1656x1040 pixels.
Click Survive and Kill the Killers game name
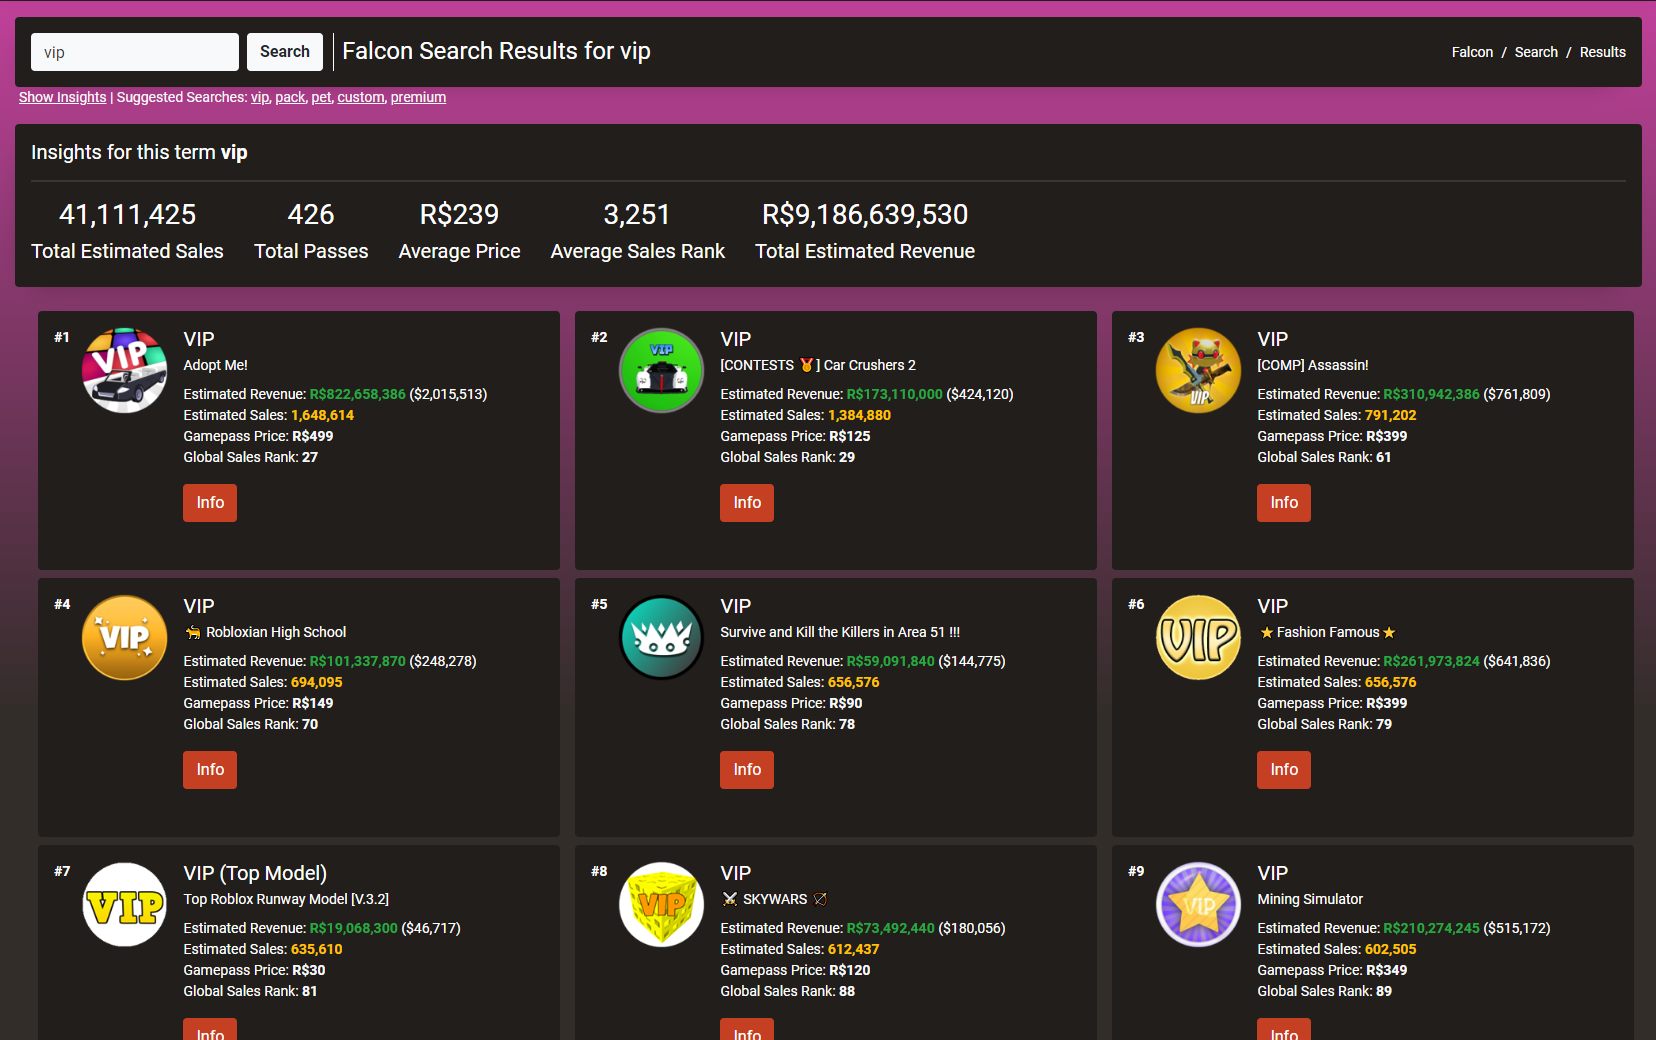pyautogui.click(x=840, y=632)
